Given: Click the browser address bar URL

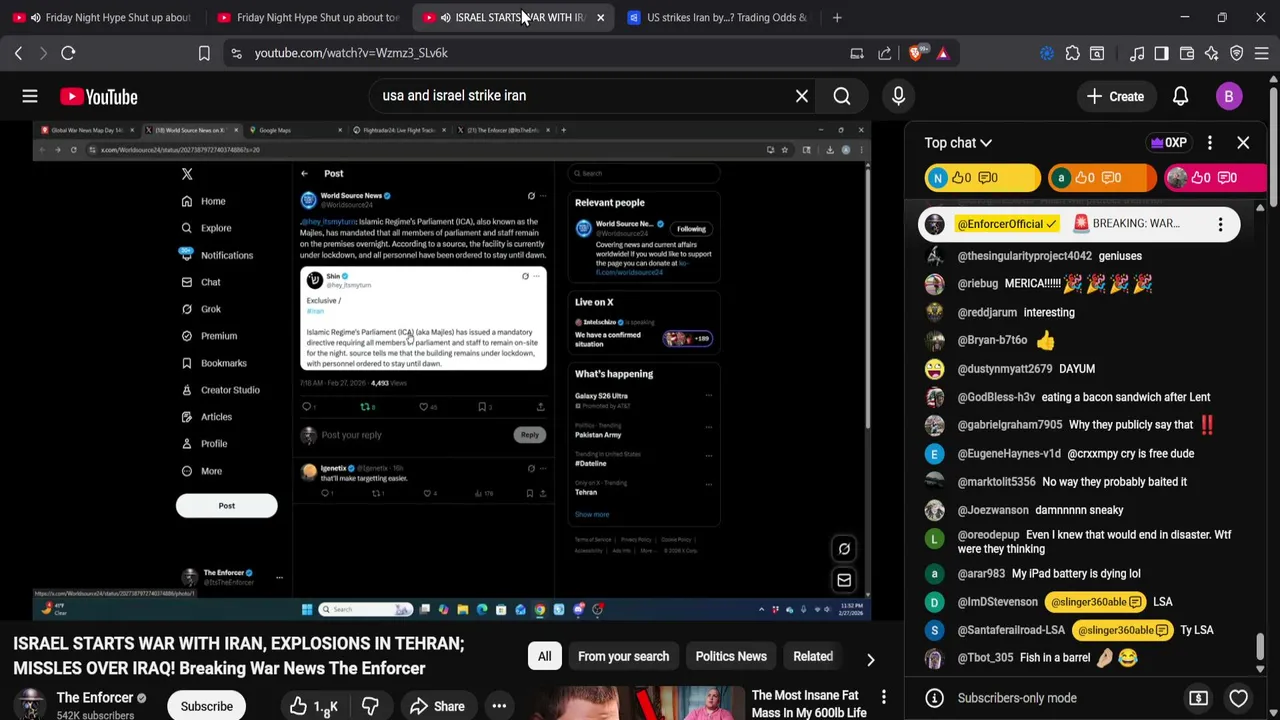Looking at the screenshot, I should pyautogui.click(x=351, y=53).
